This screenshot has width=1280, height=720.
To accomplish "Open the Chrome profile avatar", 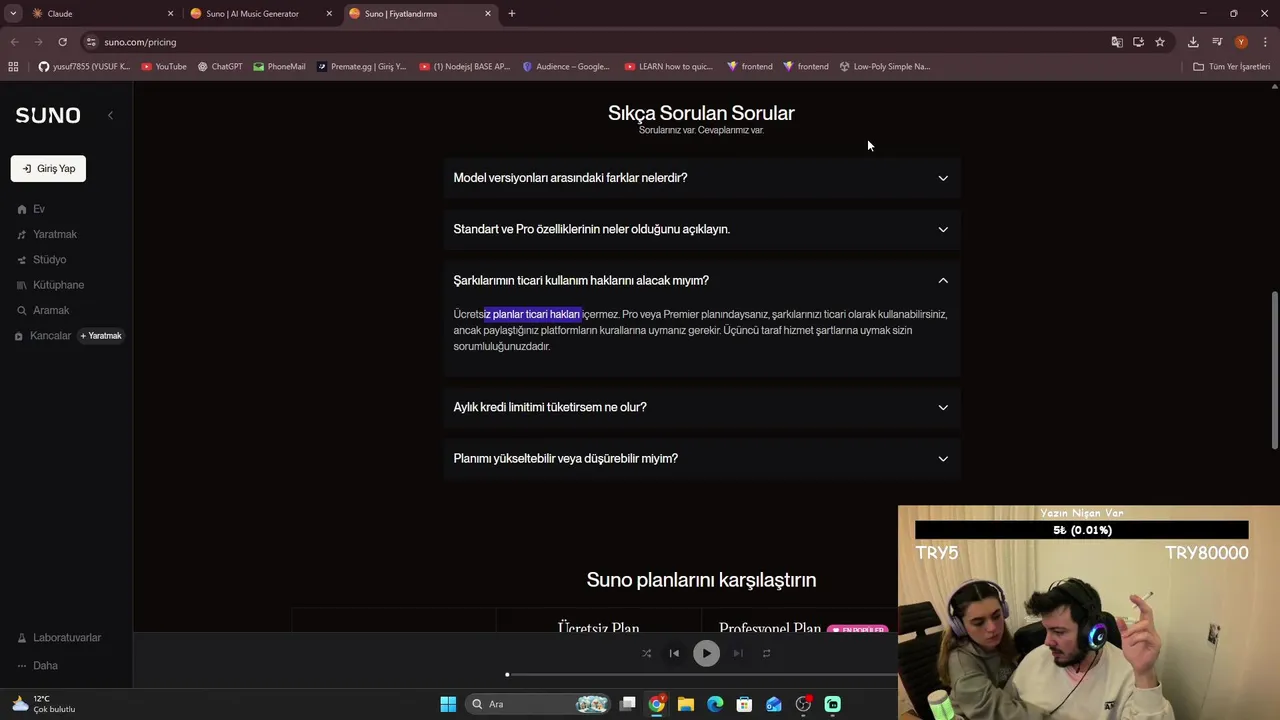I will (1241, 42).
